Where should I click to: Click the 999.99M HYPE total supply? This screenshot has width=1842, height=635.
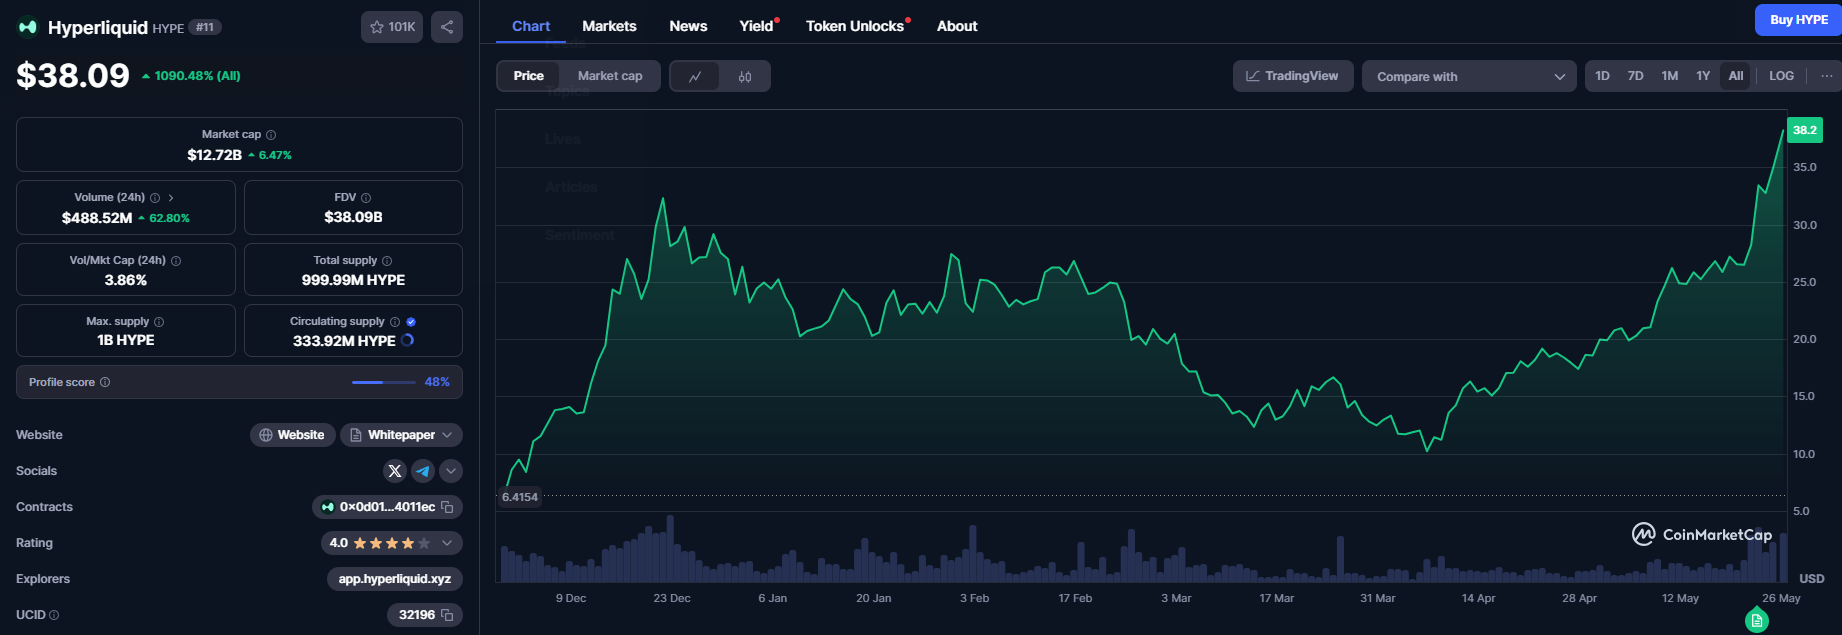pos(353,280)
